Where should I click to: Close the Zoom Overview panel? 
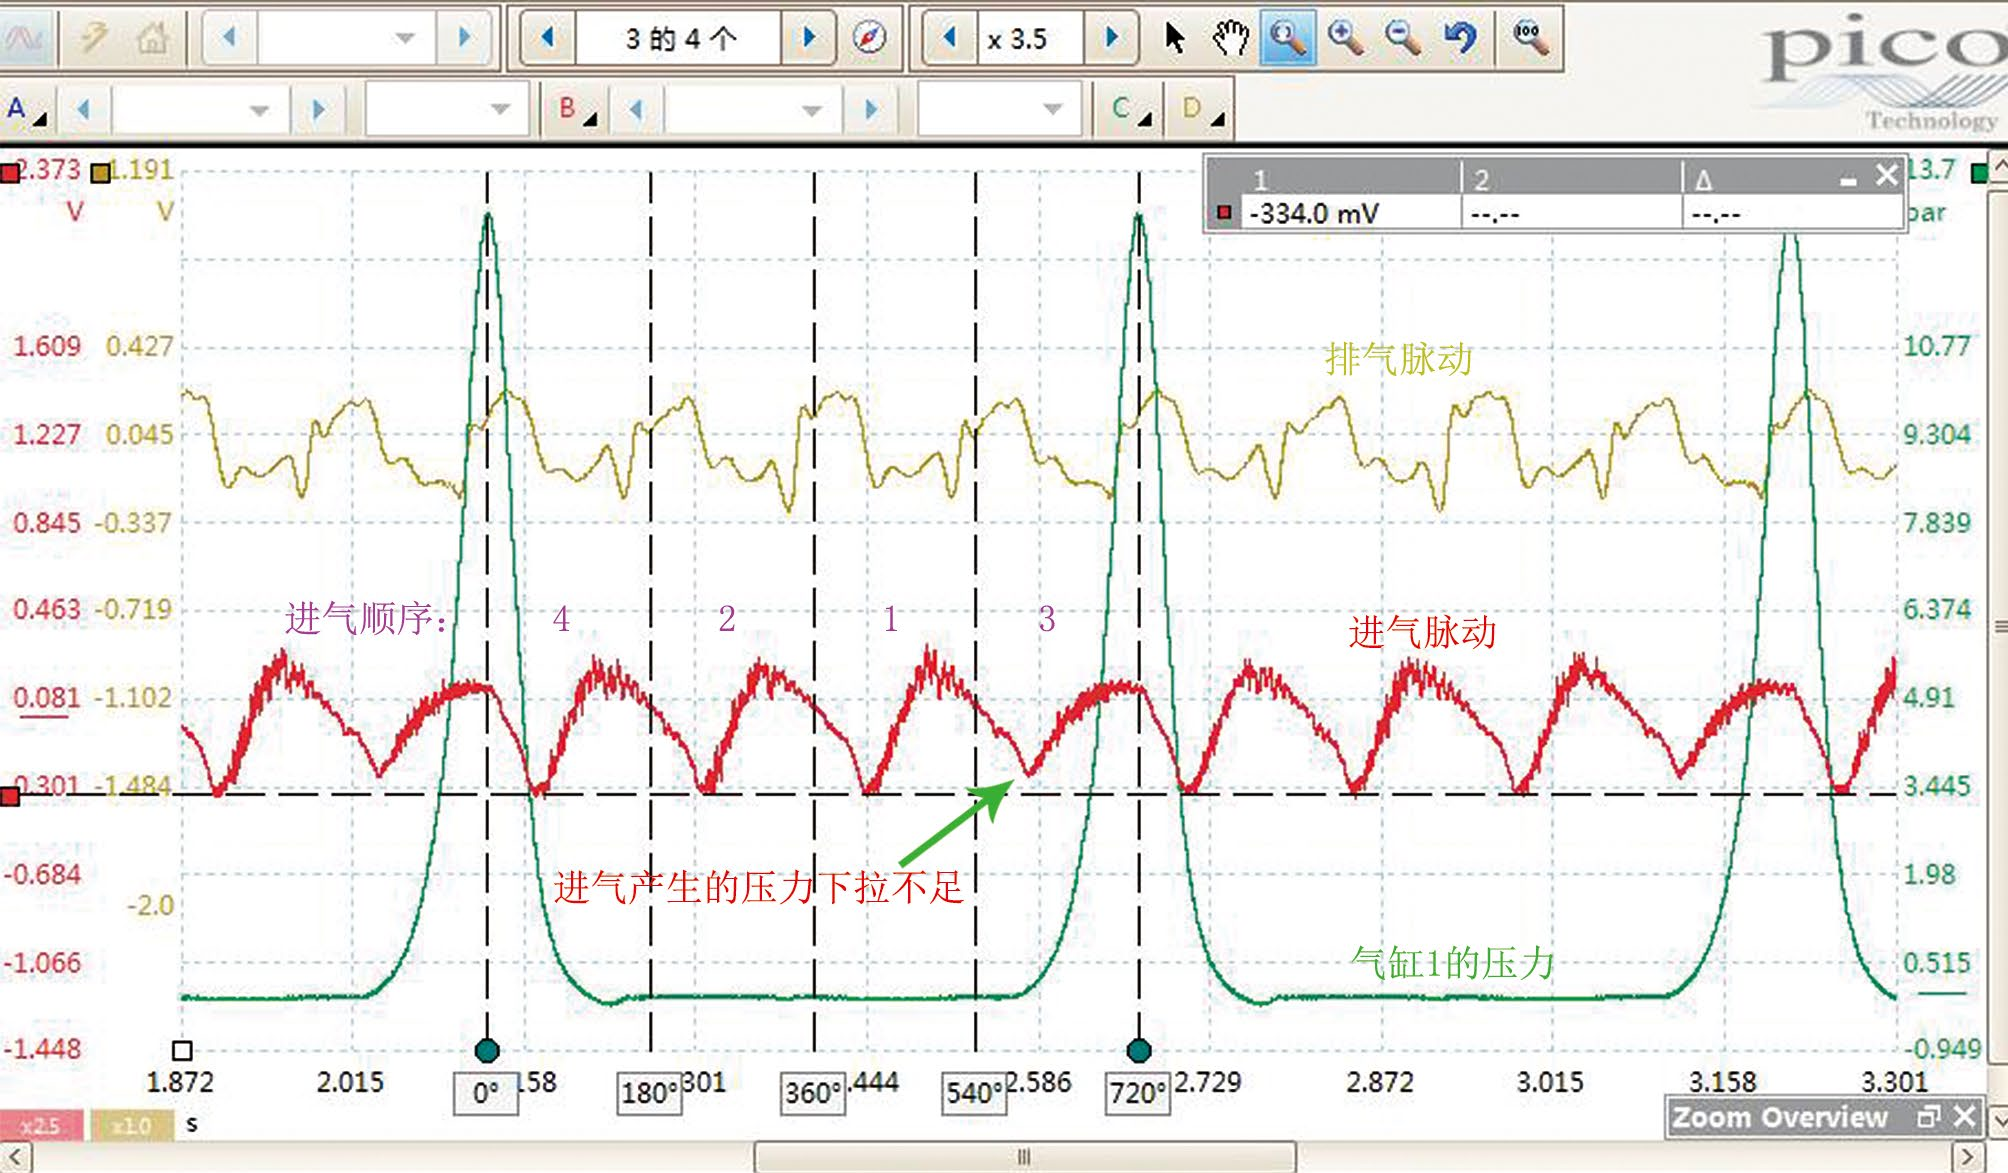click(1965, 1116)
